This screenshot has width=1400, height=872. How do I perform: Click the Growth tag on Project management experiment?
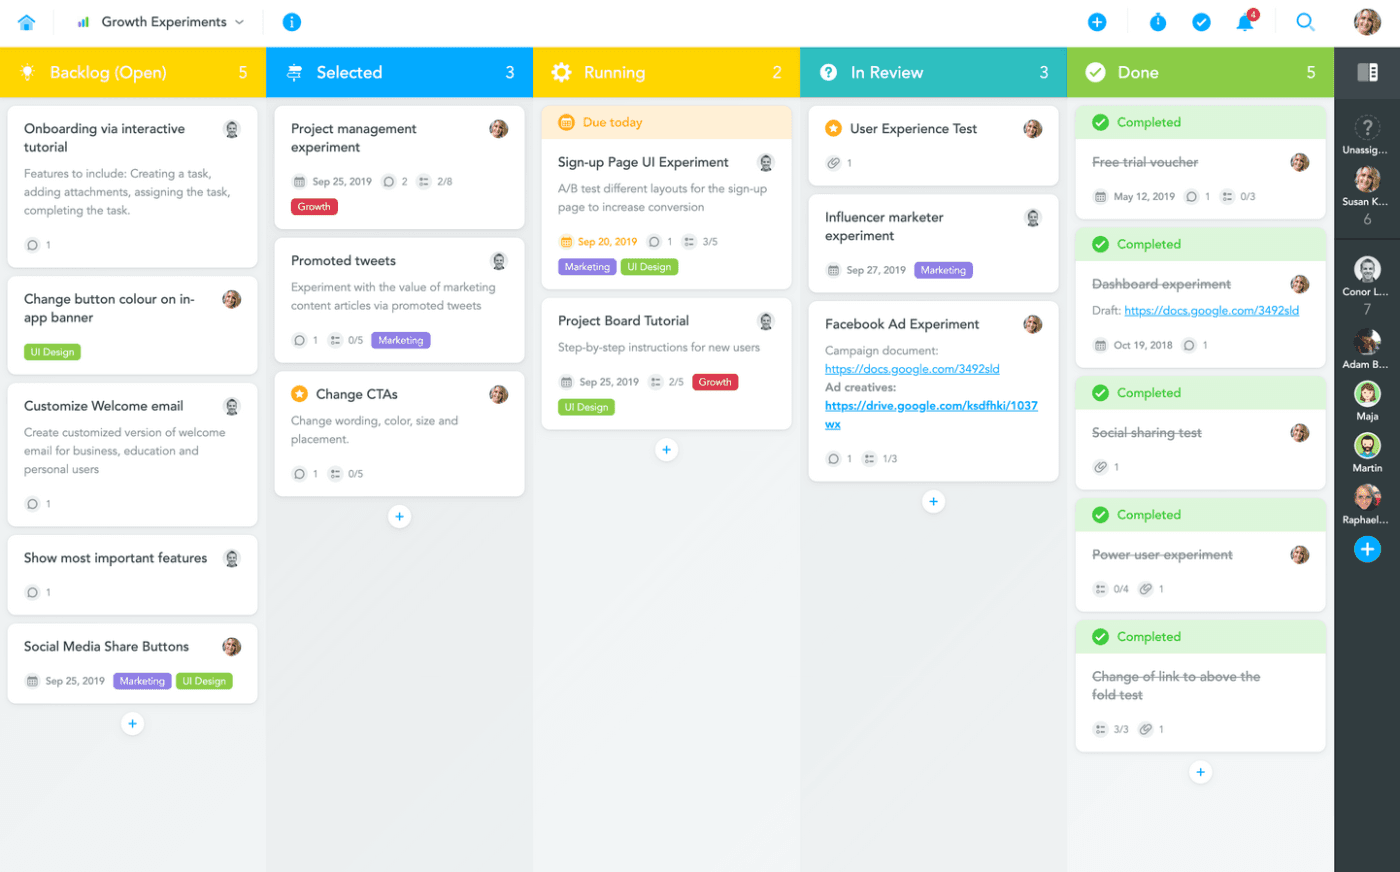(x=314, y=207)
